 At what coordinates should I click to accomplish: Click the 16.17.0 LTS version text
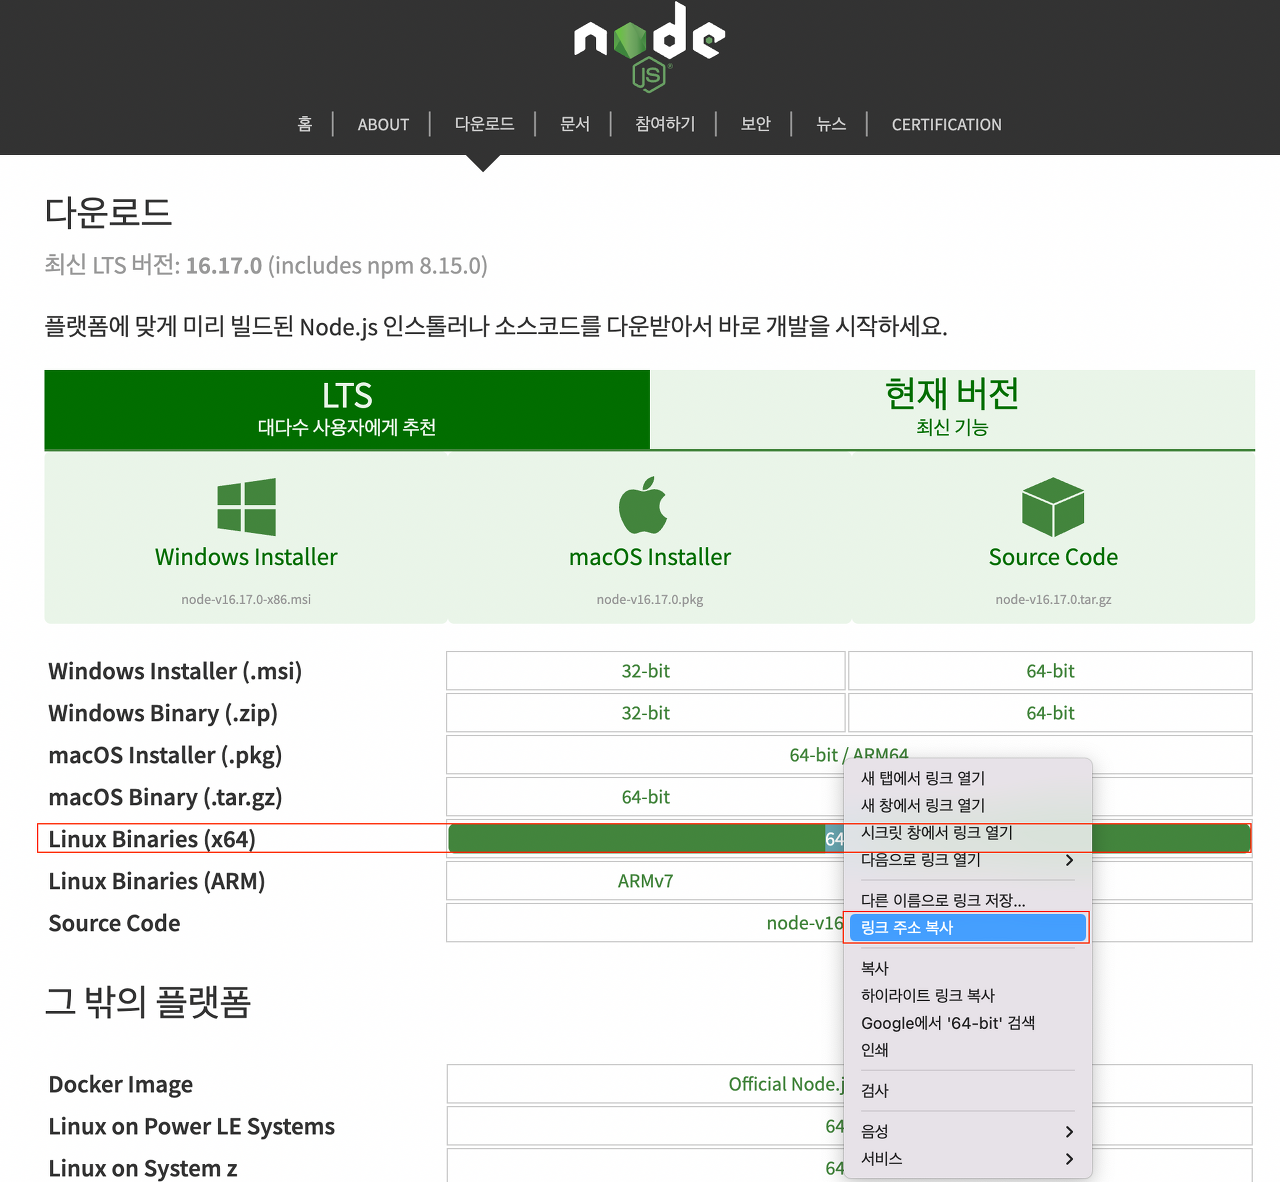pyautogui.click(x=224, y=265)
